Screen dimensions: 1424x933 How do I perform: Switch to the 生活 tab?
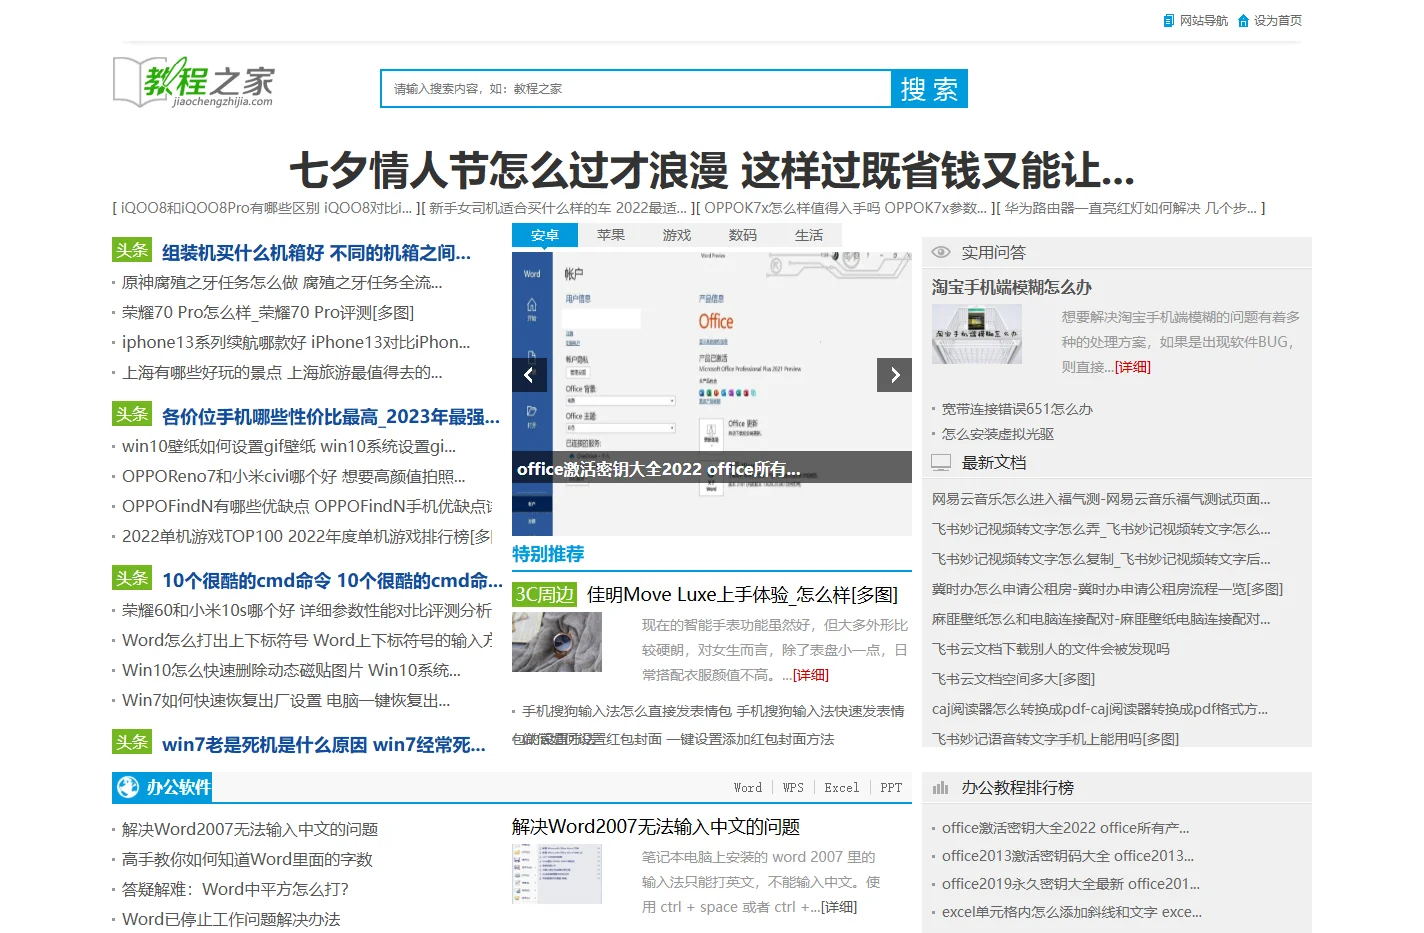[809, 235]
